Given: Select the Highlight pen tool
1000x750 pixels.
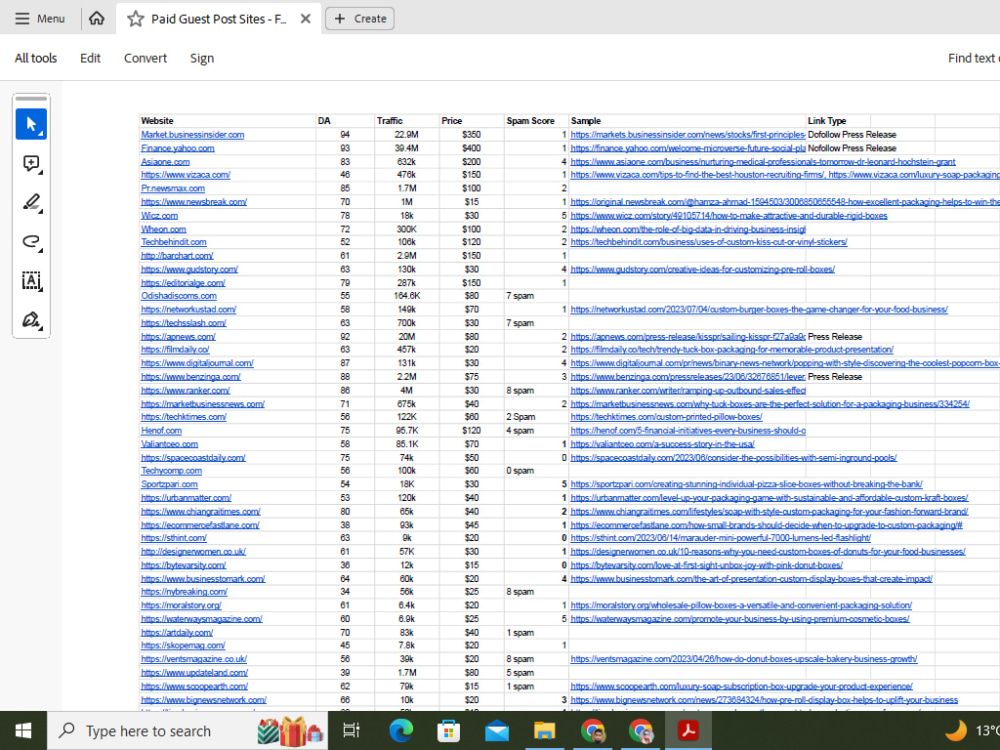Looking at the screenshot, I should [x=31, y=203].
